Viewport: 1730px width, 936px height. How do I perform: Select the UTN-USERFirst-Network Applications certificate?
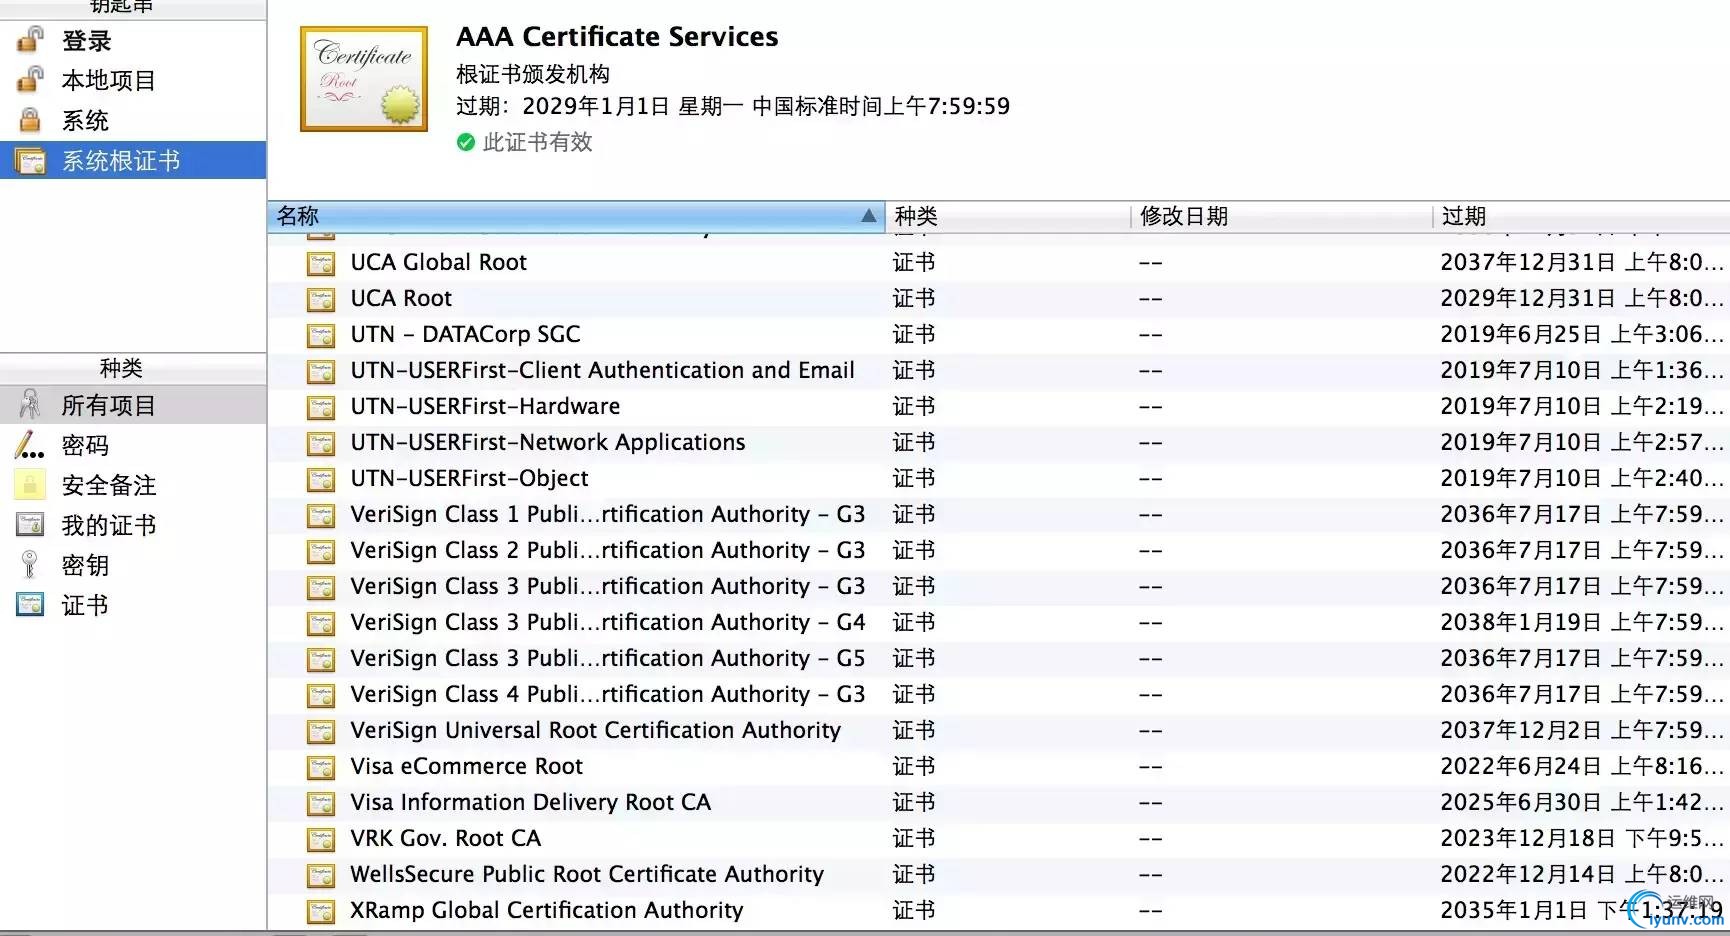[x=998, y=443]
